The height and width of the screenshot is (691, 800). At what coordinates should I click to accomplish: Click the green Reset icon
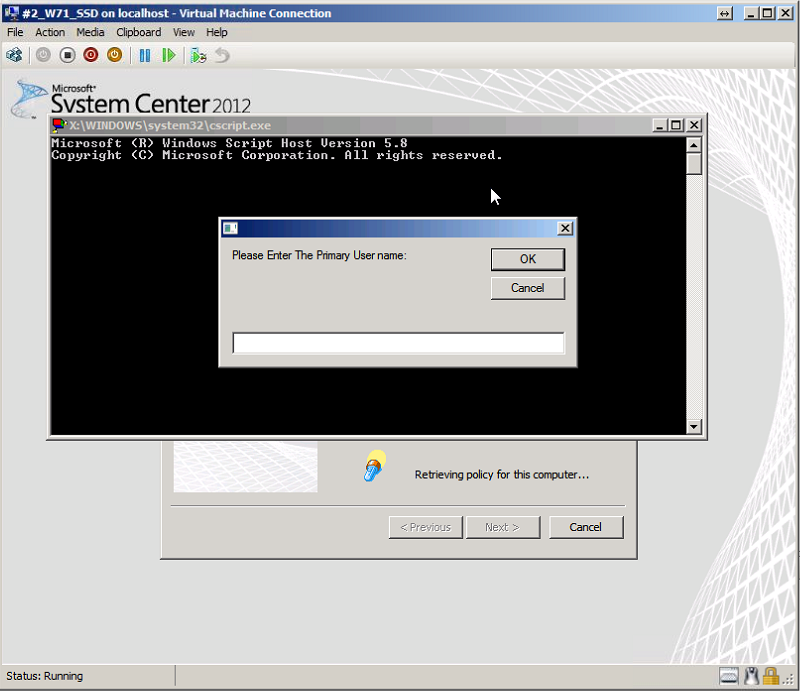click(168, 55)
